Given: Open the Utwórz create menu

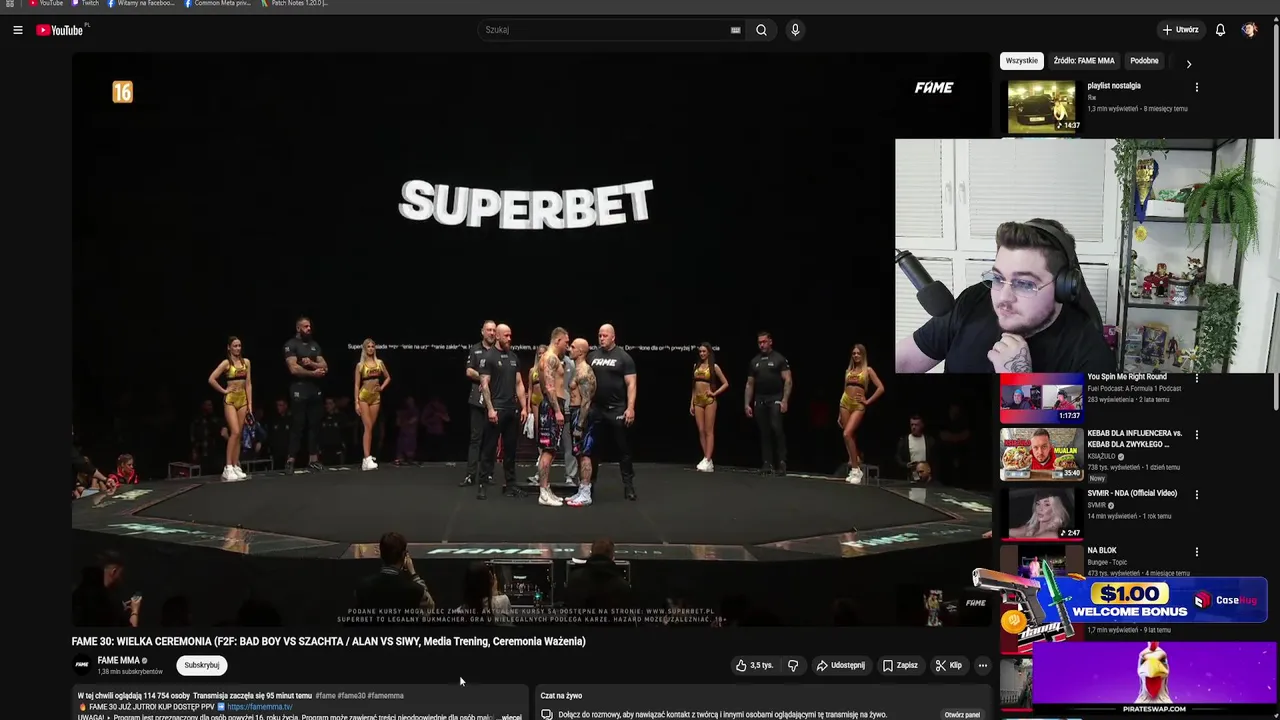Looking at the screenshot, I should click(x=1180, y=30).
